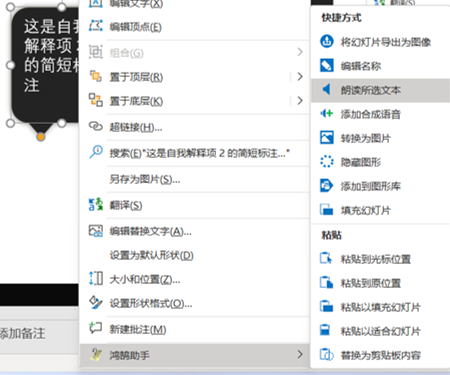Click 翻译(S) menu entry text

pos(126,205)
